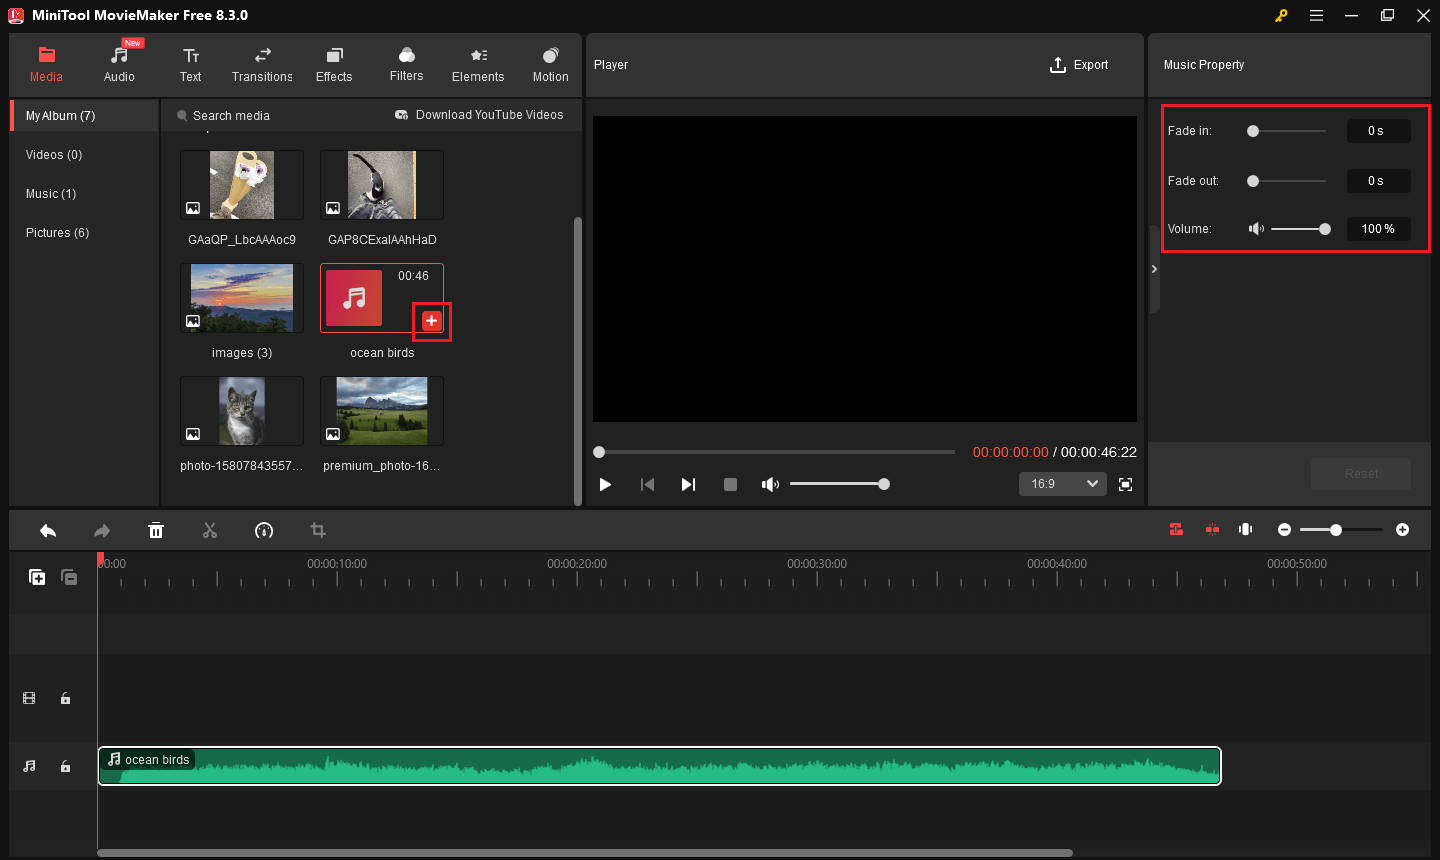Select the GAP8CExalAAhHaD thumbnail
The width and height of the screenshot is (1440, 860).
pyautogui.click(x=382, y=185)
